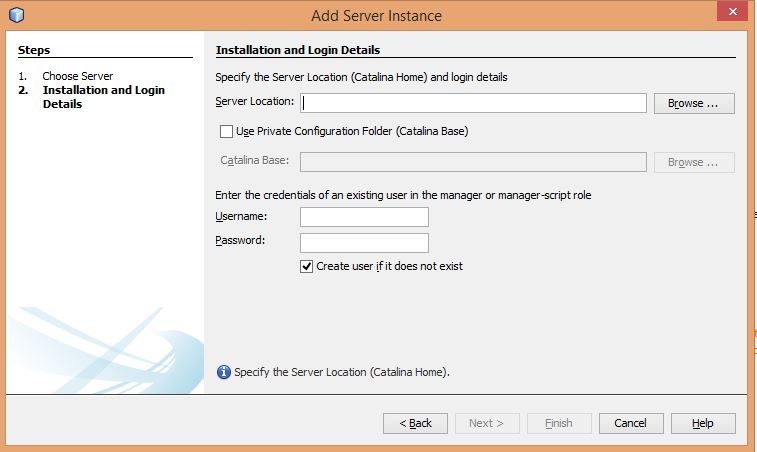Select Choose Server step in Steps list
This screenshot has height=452, width=757.
77,76
